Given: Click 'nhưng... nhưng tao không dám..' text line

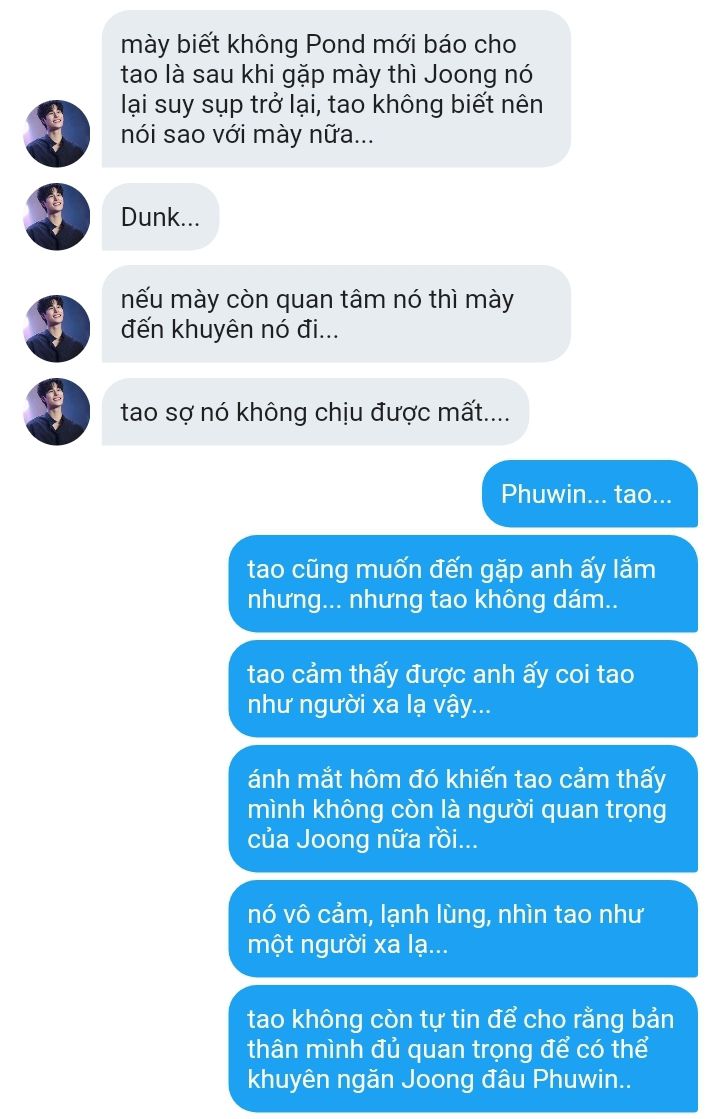Looking at the screenshot, I should click(433, 599).
